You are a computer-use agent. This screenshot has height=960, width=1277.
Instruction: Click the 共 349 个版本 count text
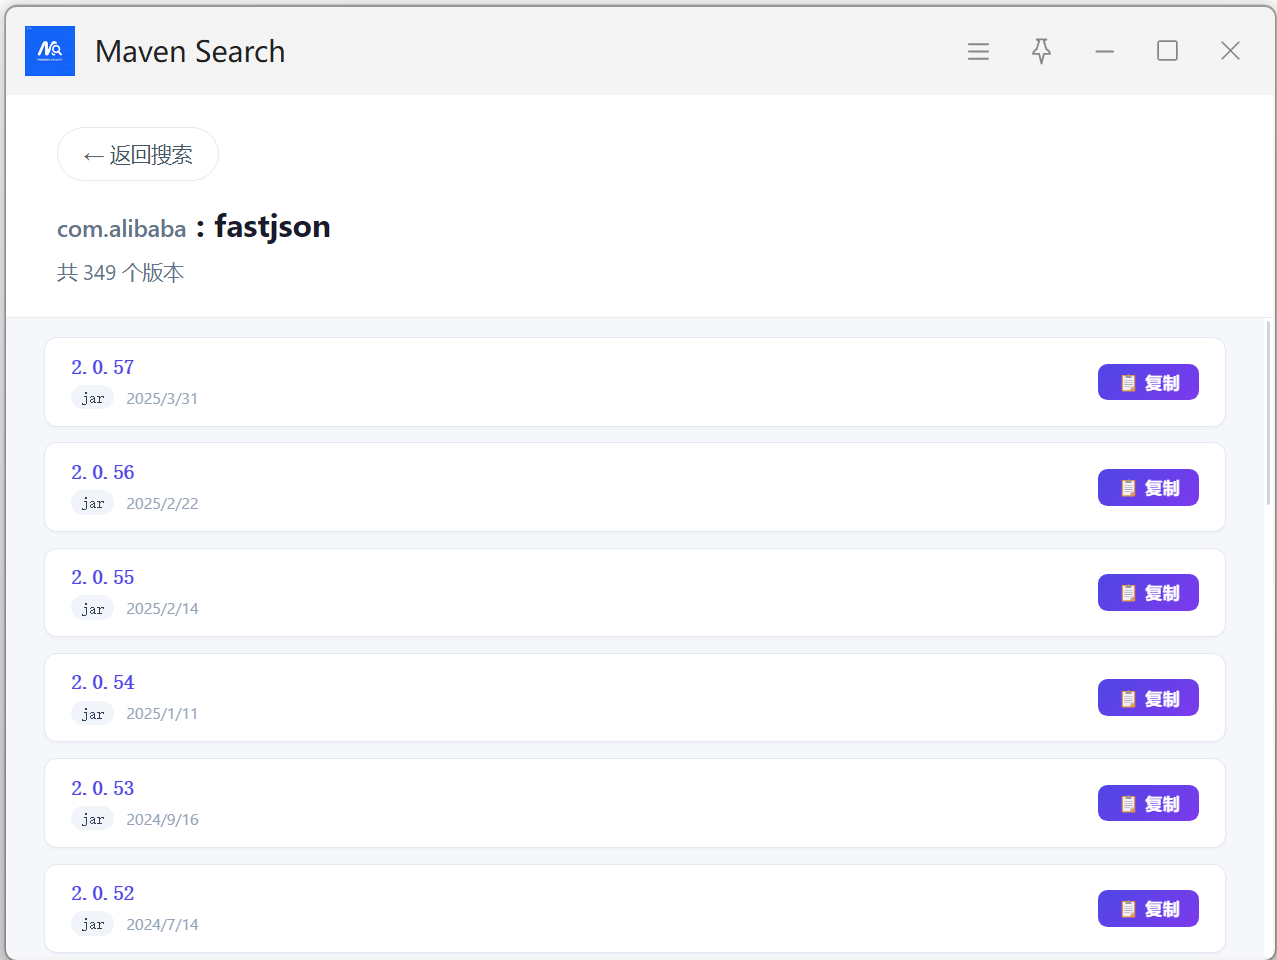click(x=120, y=272)
